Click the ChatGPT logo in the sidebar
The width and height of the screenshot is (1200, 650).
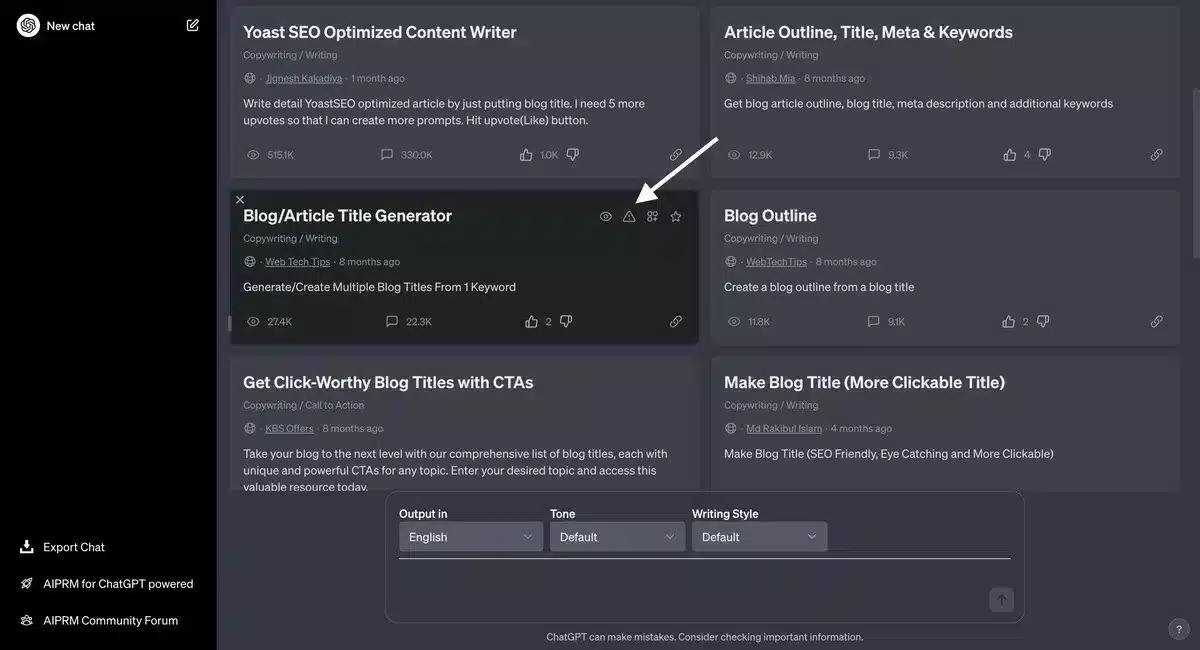(28, 25)
